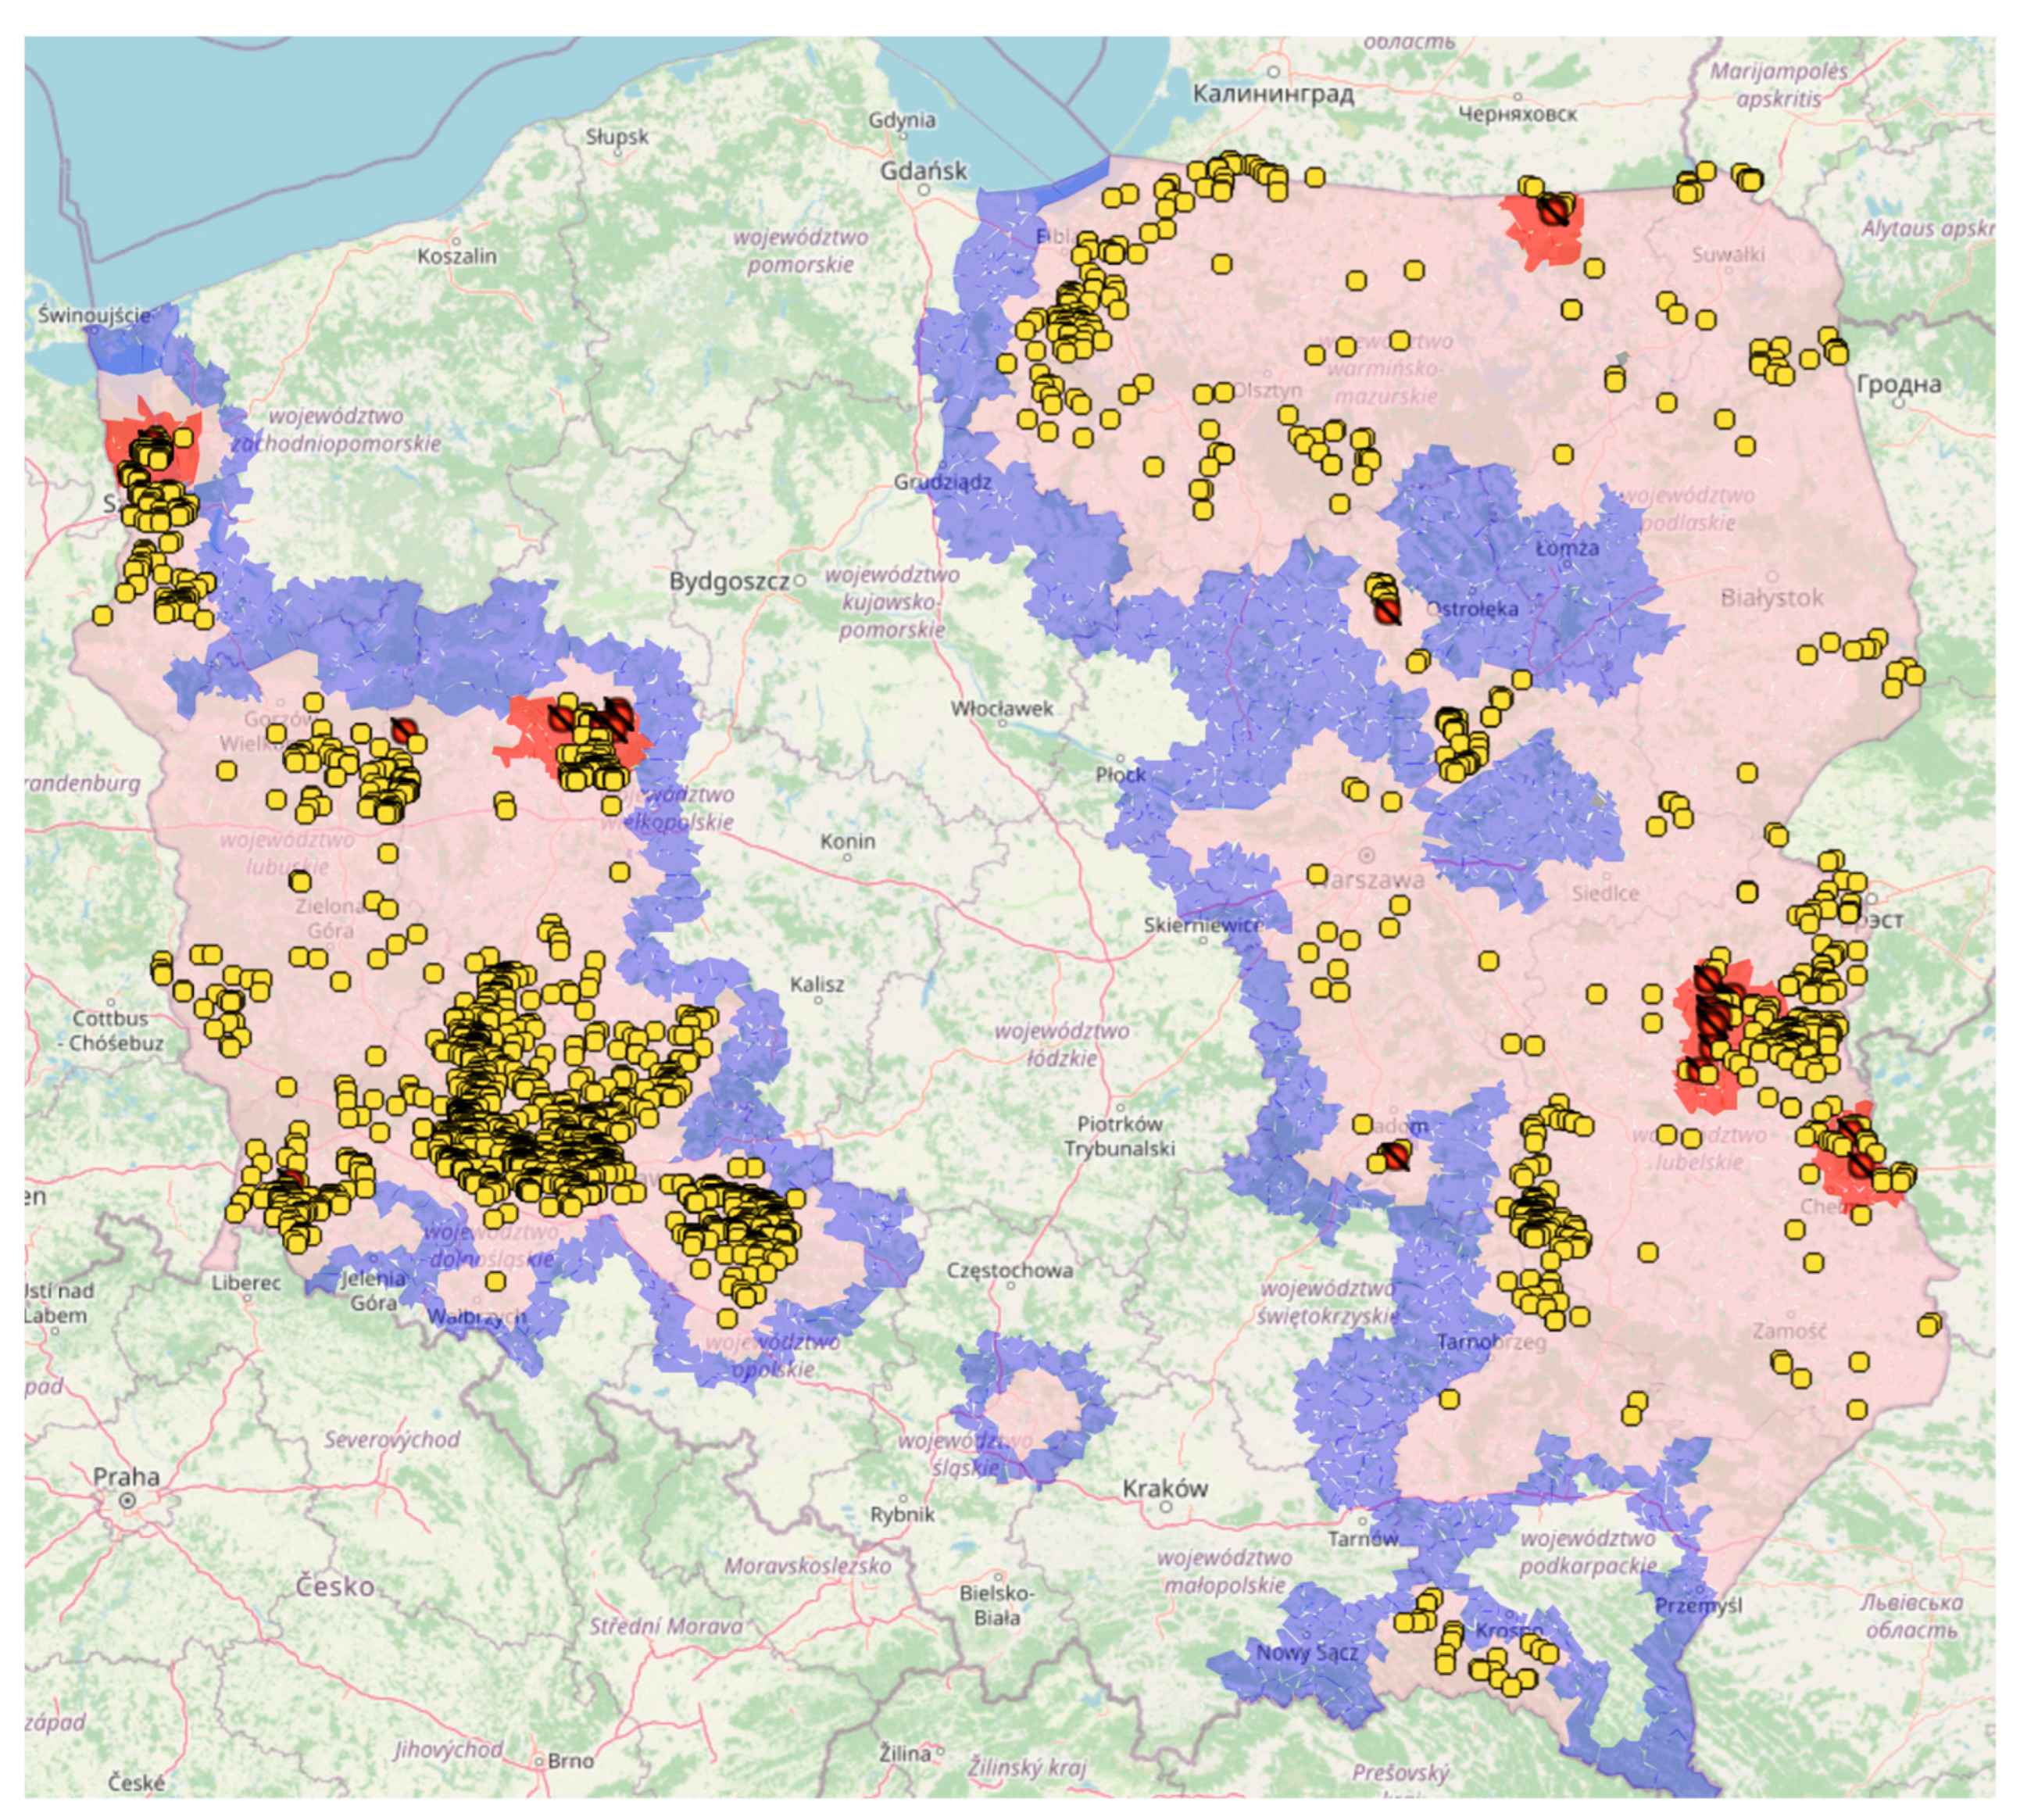Click the Gdańsk city label
This screenshot has height=1820, width=2020.
[x=923, y=171]
